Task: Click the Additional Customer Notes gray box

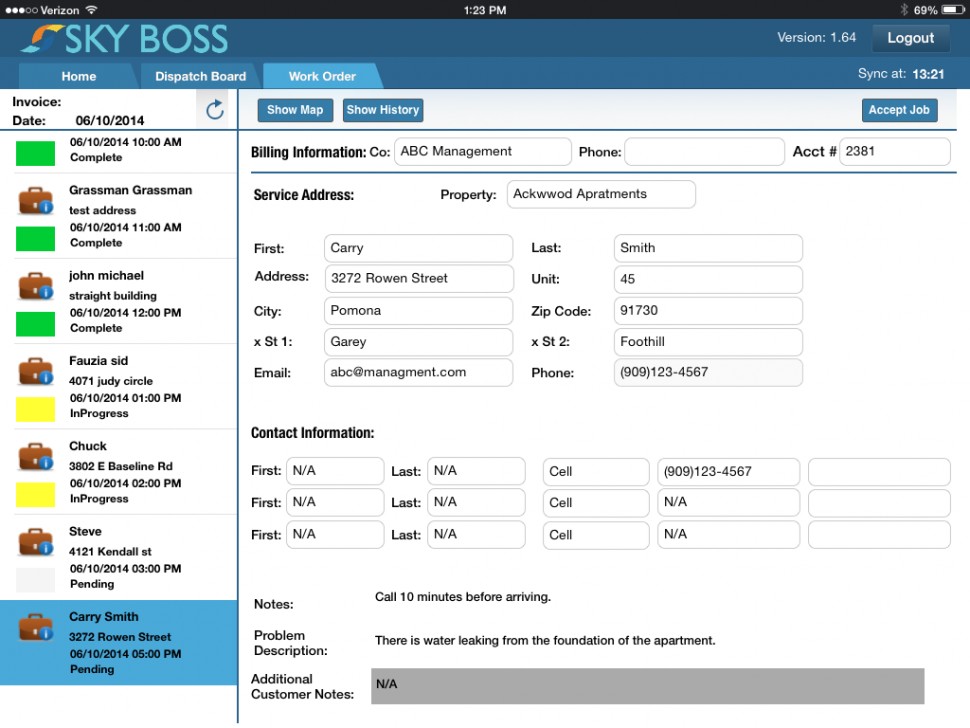Action: coord(648,686)
